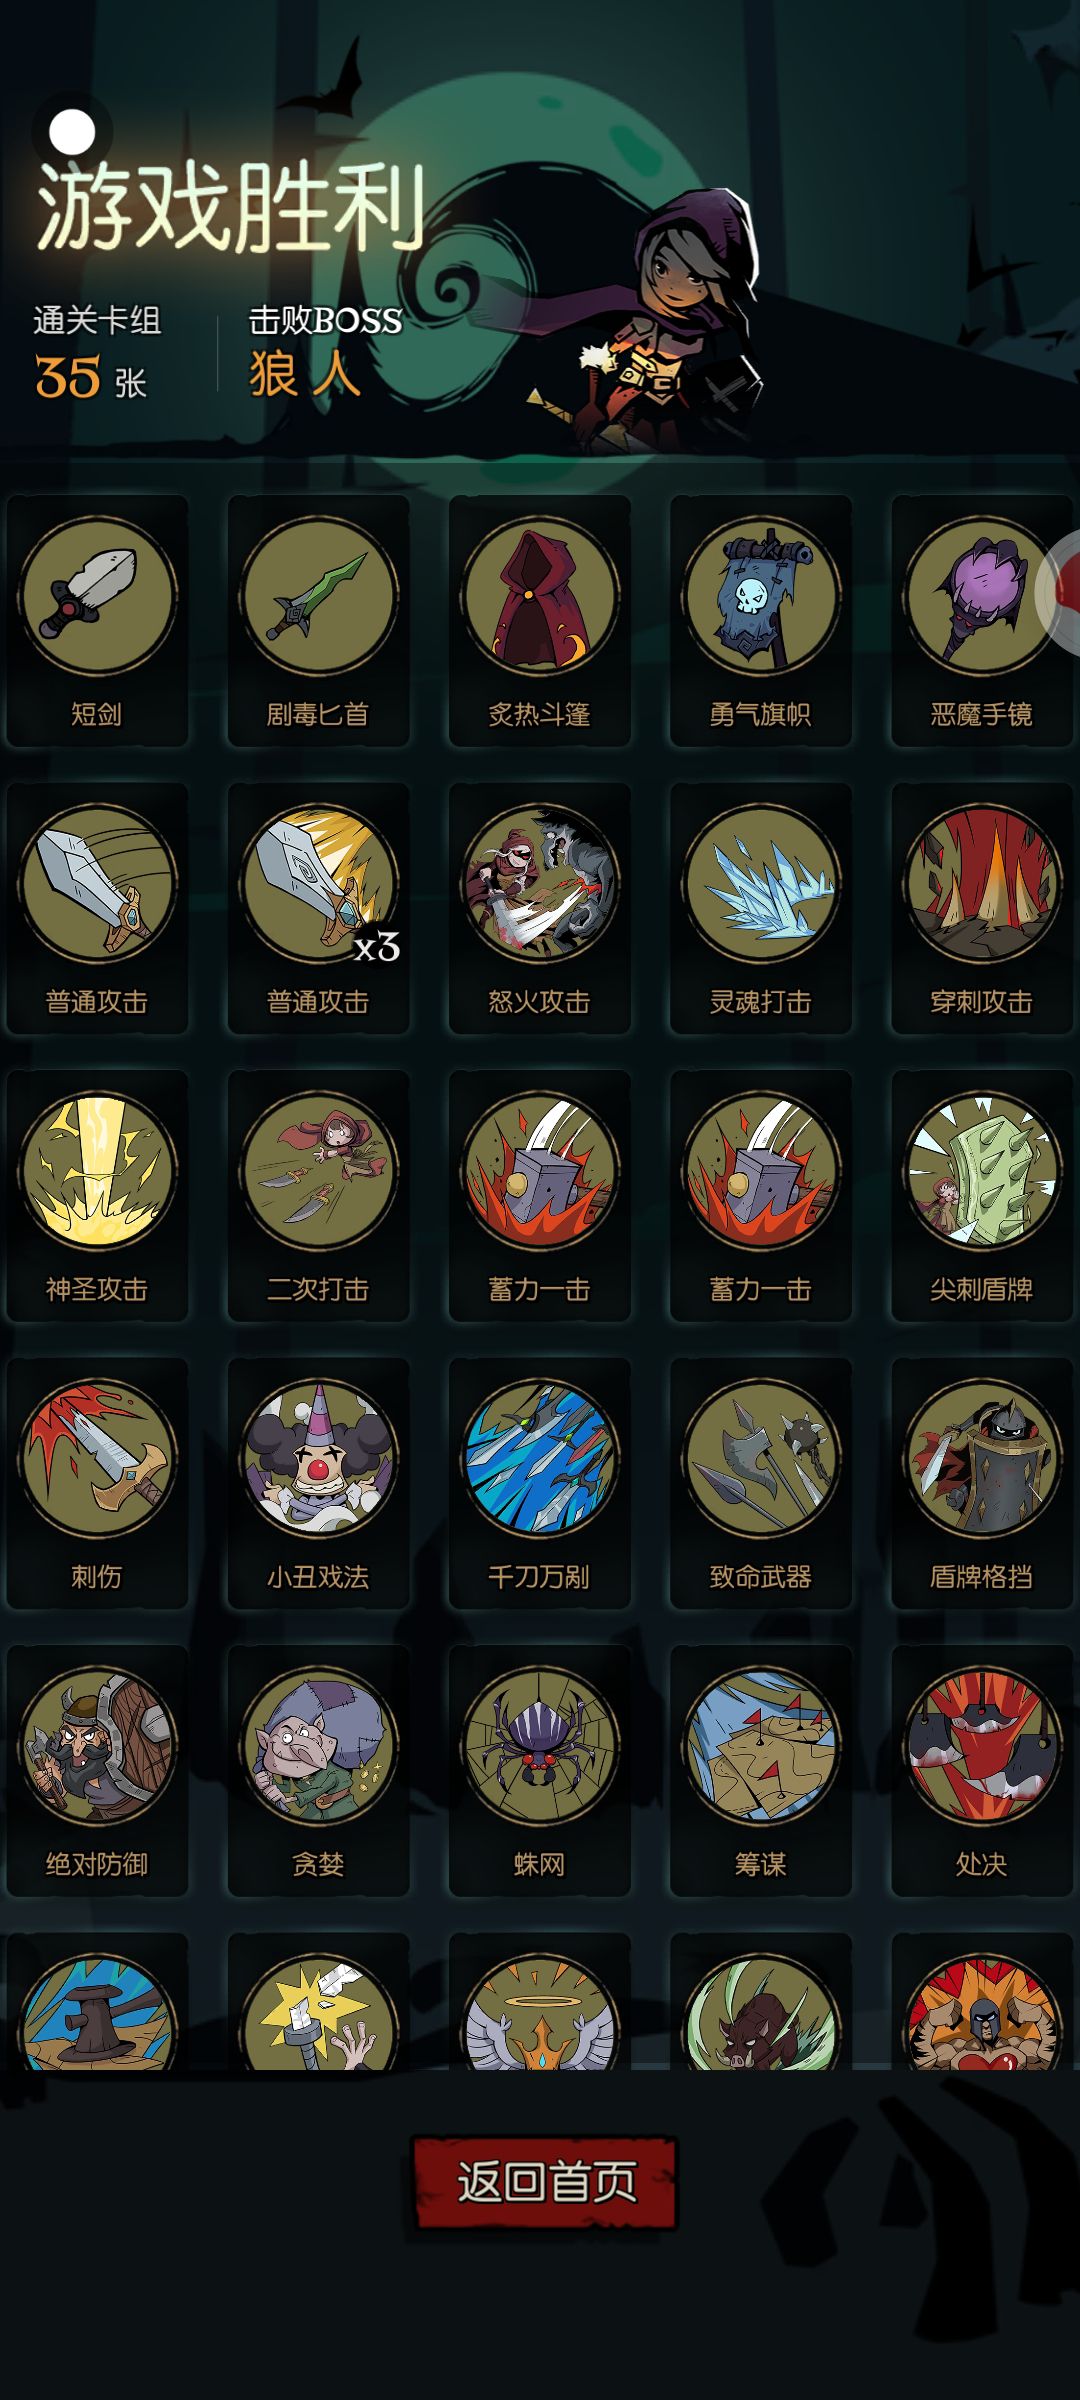Select the 小丑戏法 clown card
This screenshot has height=2400, width=1080.
pos(318,1483)
